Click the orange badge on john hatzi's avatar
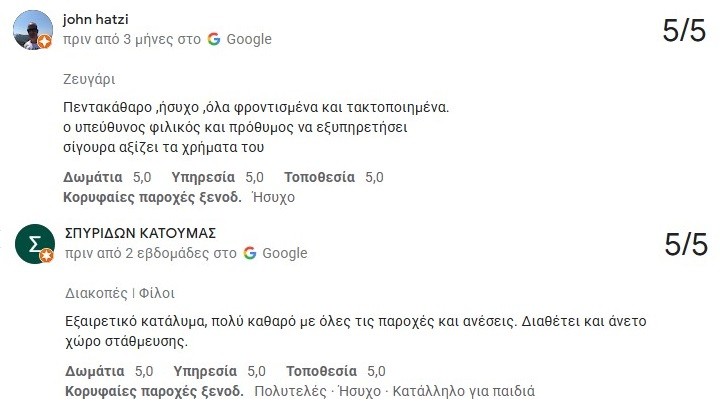The height and width of the screenshot is (412, 720). [x=45, y=42]
